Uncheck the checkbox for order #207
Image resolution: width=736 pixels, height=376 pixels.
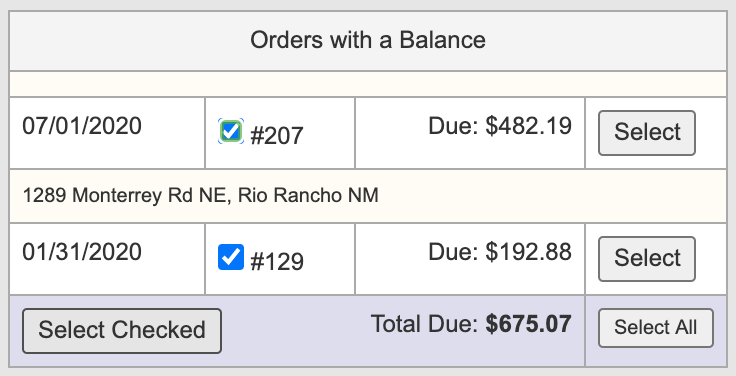tap(231, 131)
